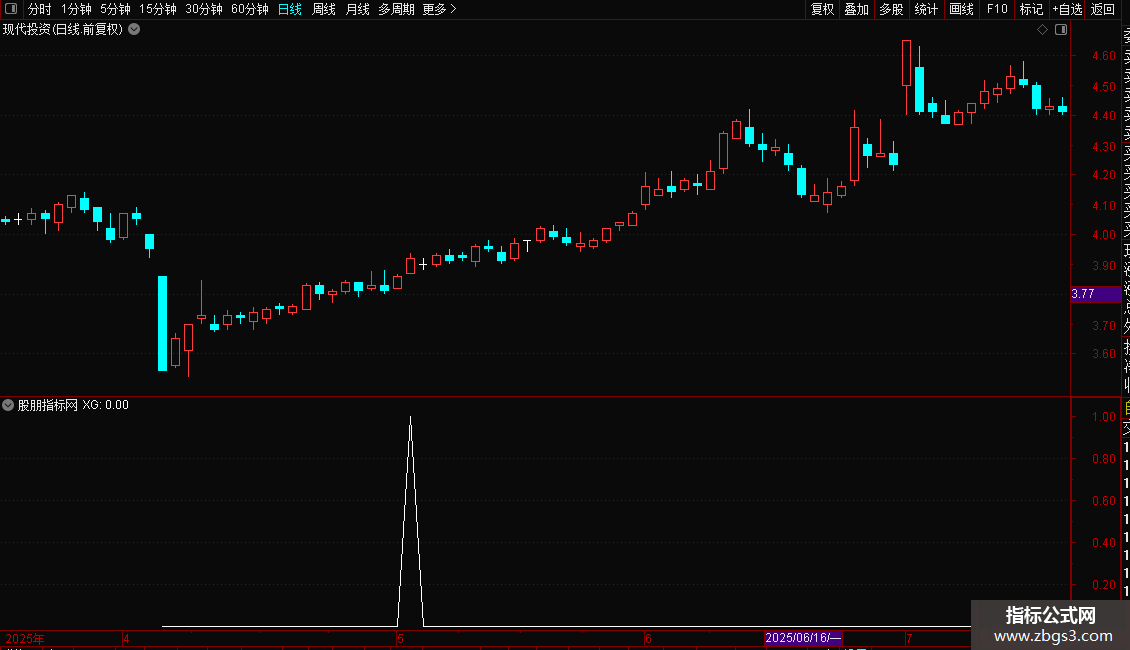Switch to 周线 weekly chart
The width and height of the screenshot is (1130, 650).
click(x=324, y=9)
